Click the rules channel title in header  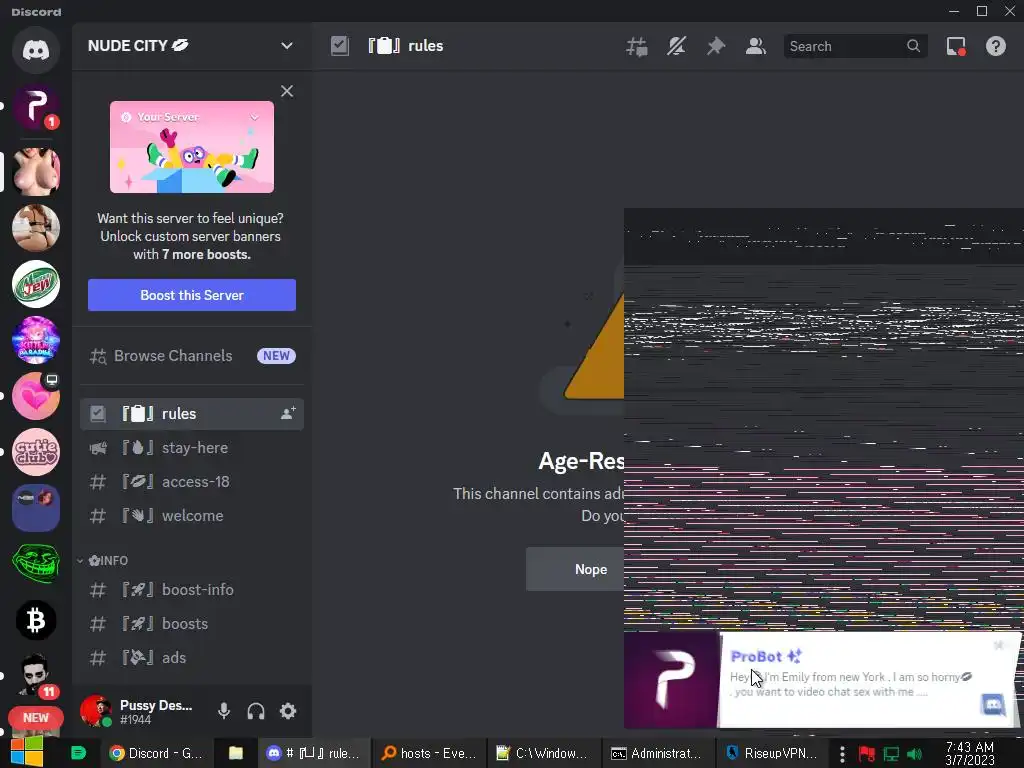coord(425,46)
